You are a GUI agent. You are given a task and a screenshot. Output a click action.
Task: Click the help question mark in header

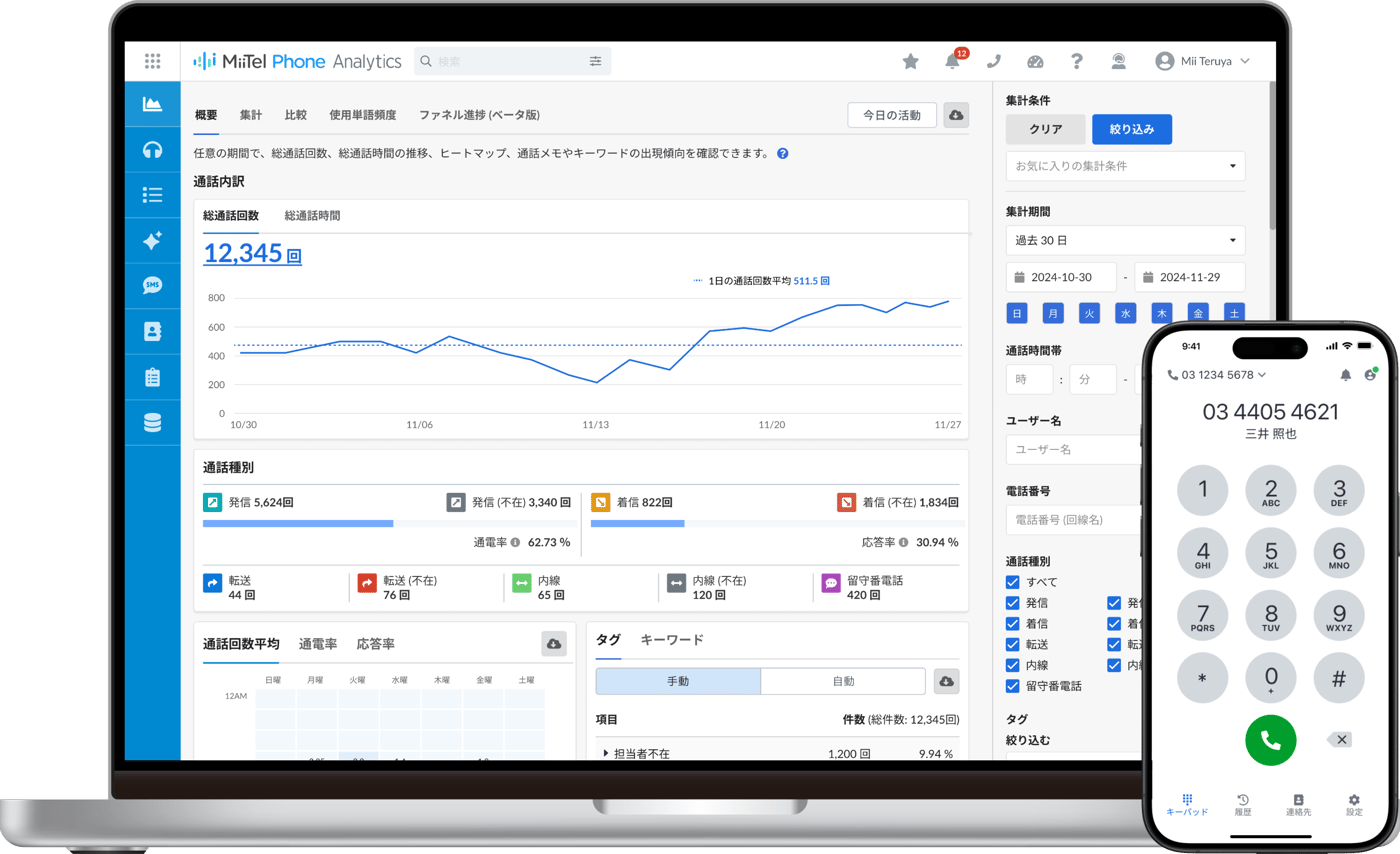click(1076, 61)
